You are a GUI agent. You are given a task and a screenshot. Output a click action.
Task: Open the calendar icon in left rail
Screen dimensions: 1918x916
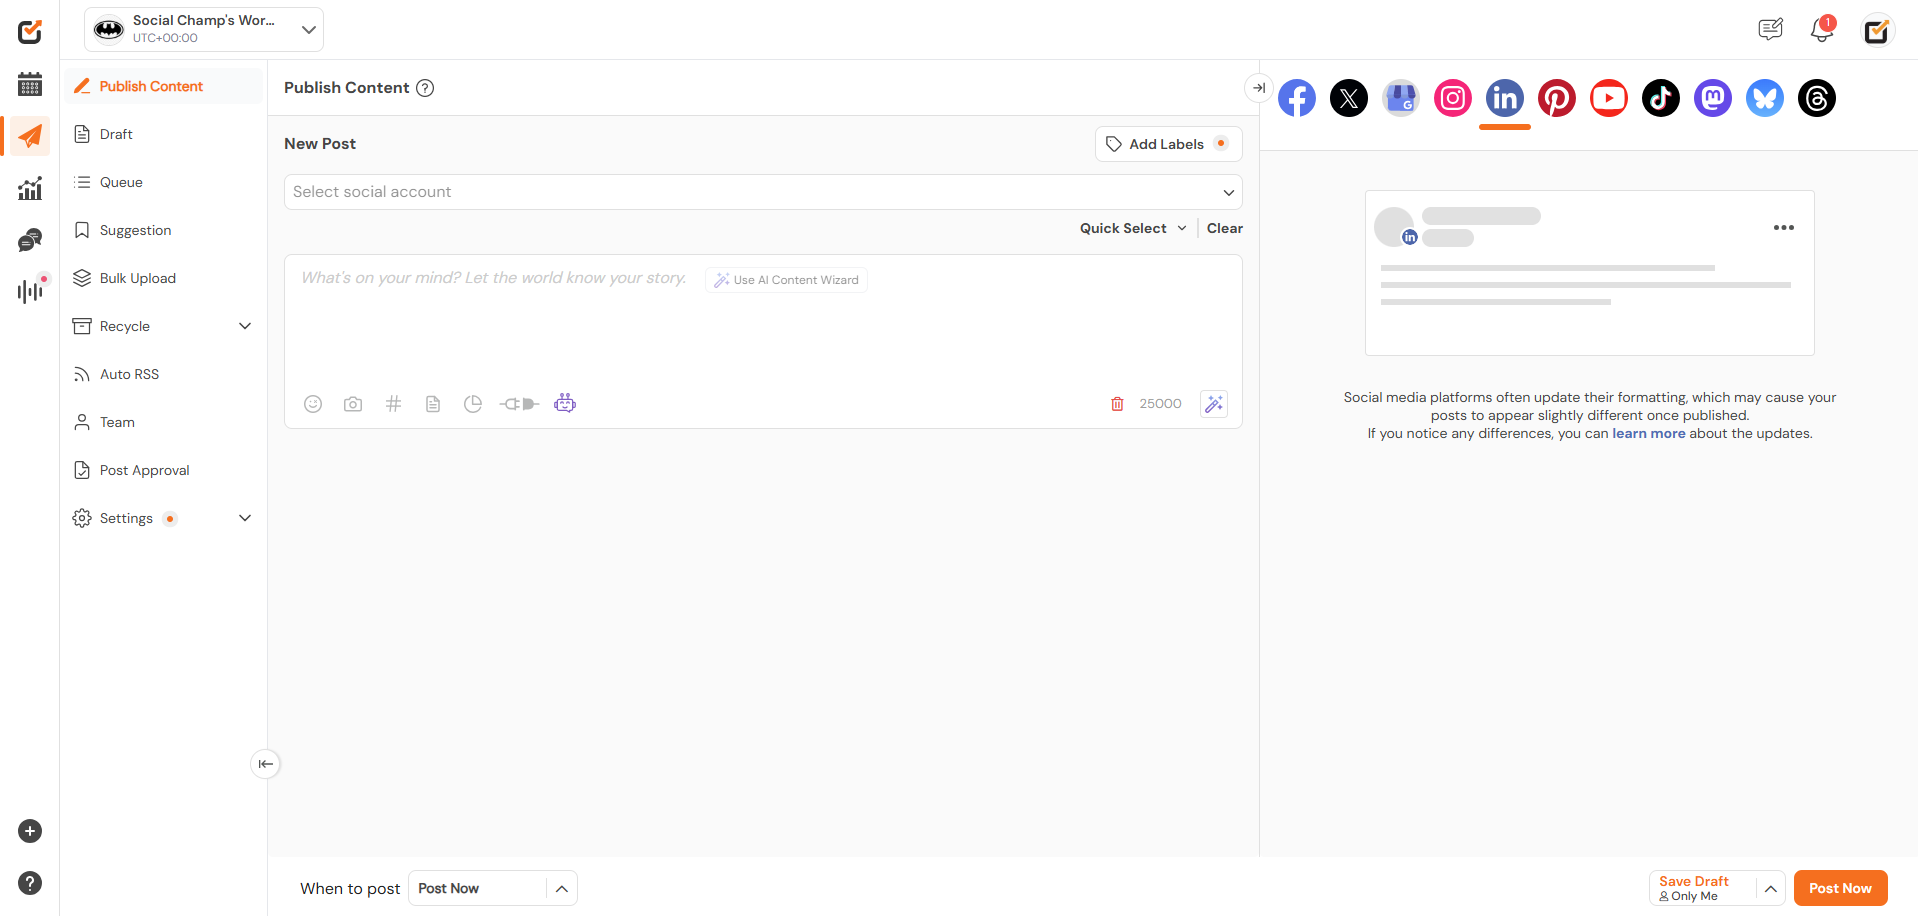coord(30,84)
